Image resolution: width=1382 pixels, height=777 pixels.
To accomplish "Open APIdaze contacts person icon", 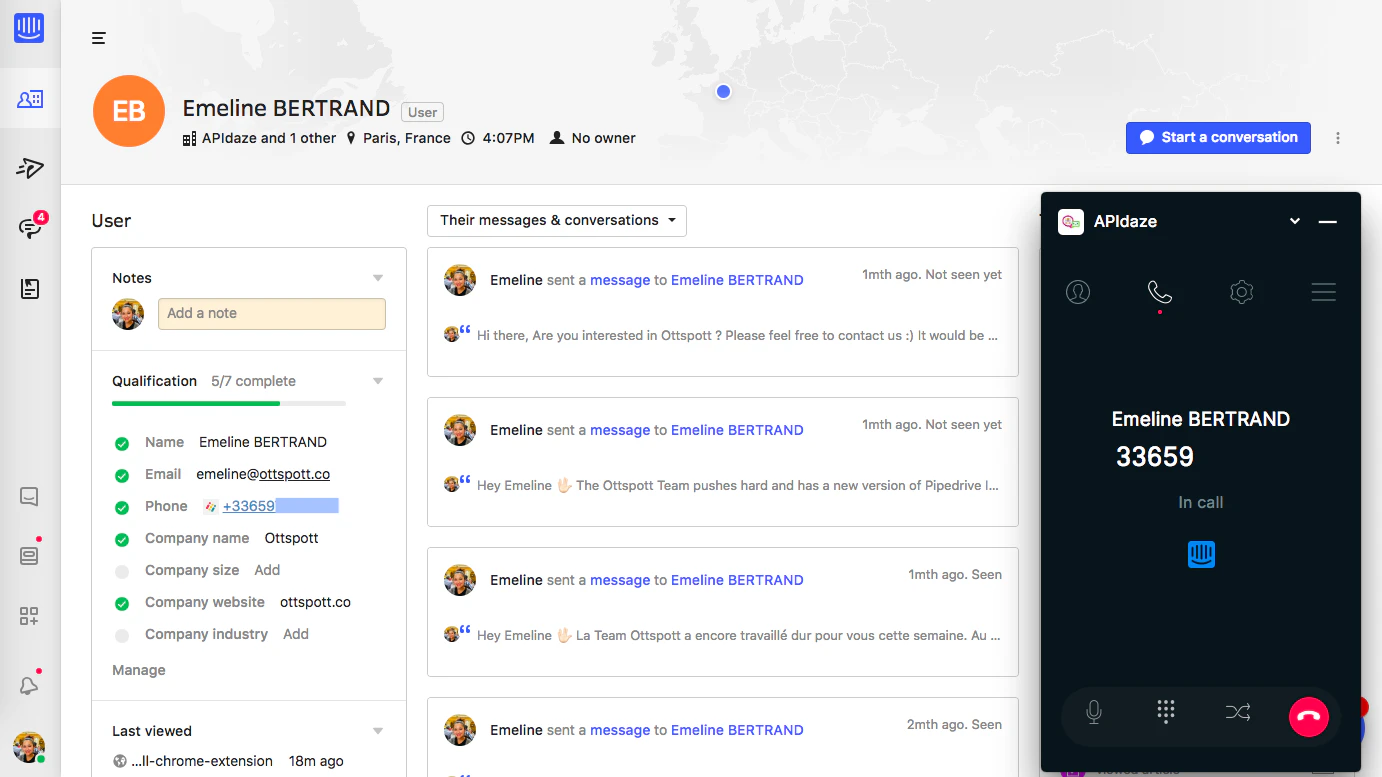I will (x=1078, y=292).
